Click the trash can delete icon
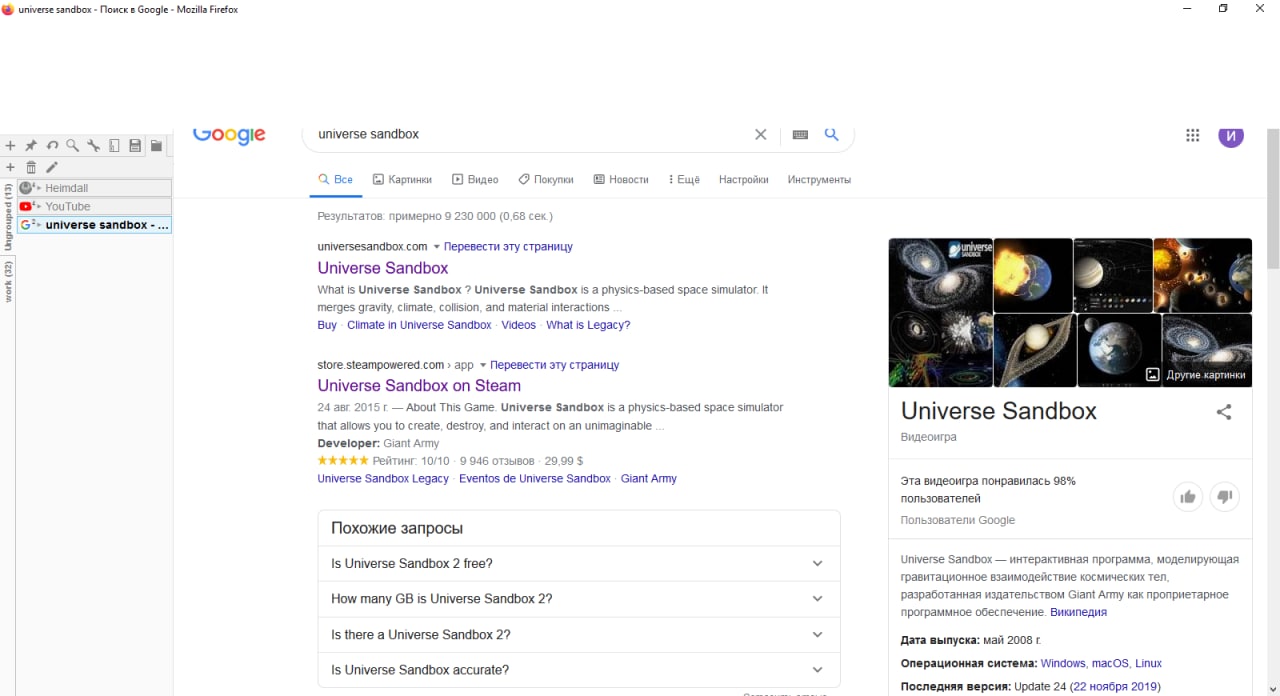 click(31, 167)
